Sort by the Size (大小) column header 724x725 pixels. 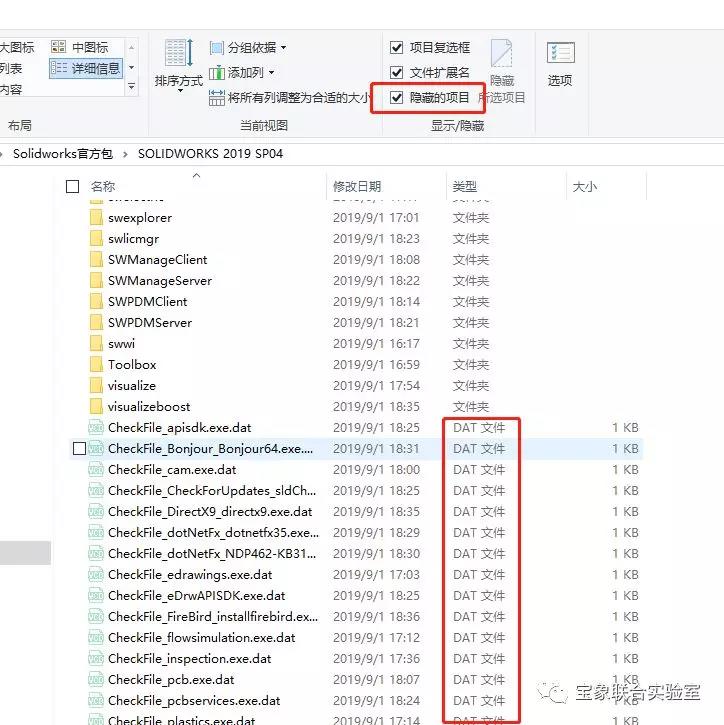(585, 186)
